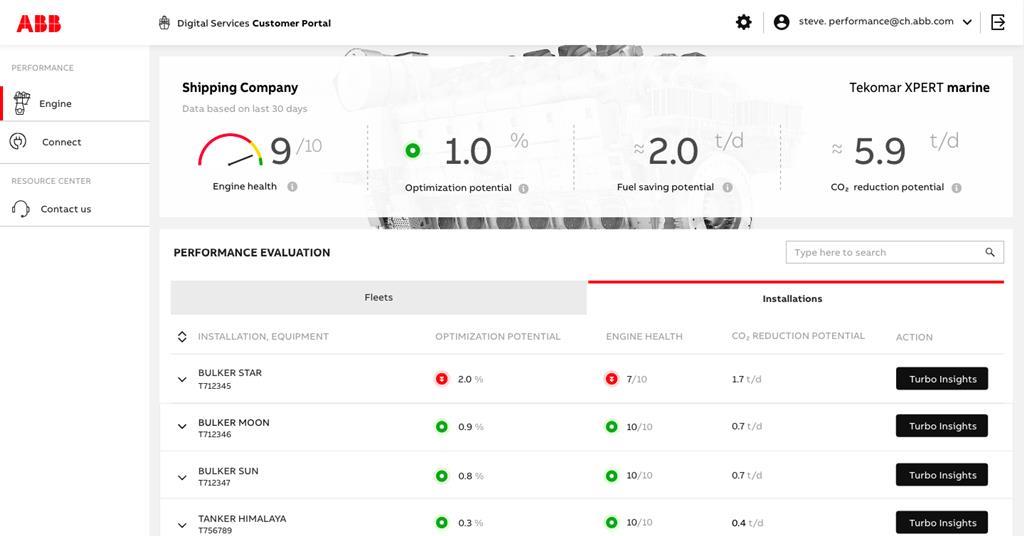Click the engine health gauge
The height and width of the screenshot is (536, 1024).
[230, 150]
